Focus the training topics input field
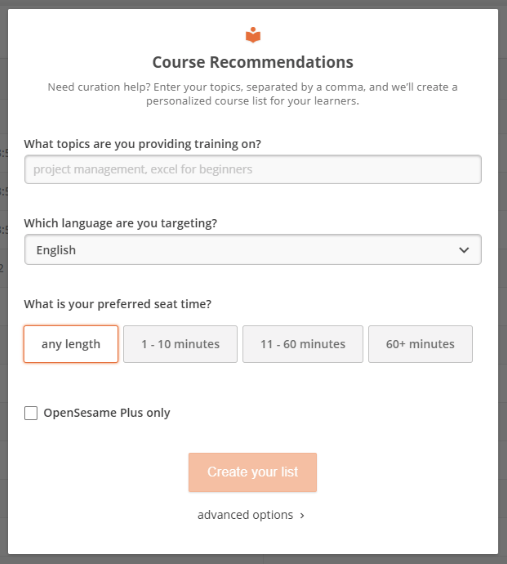 tap(253, 169)
